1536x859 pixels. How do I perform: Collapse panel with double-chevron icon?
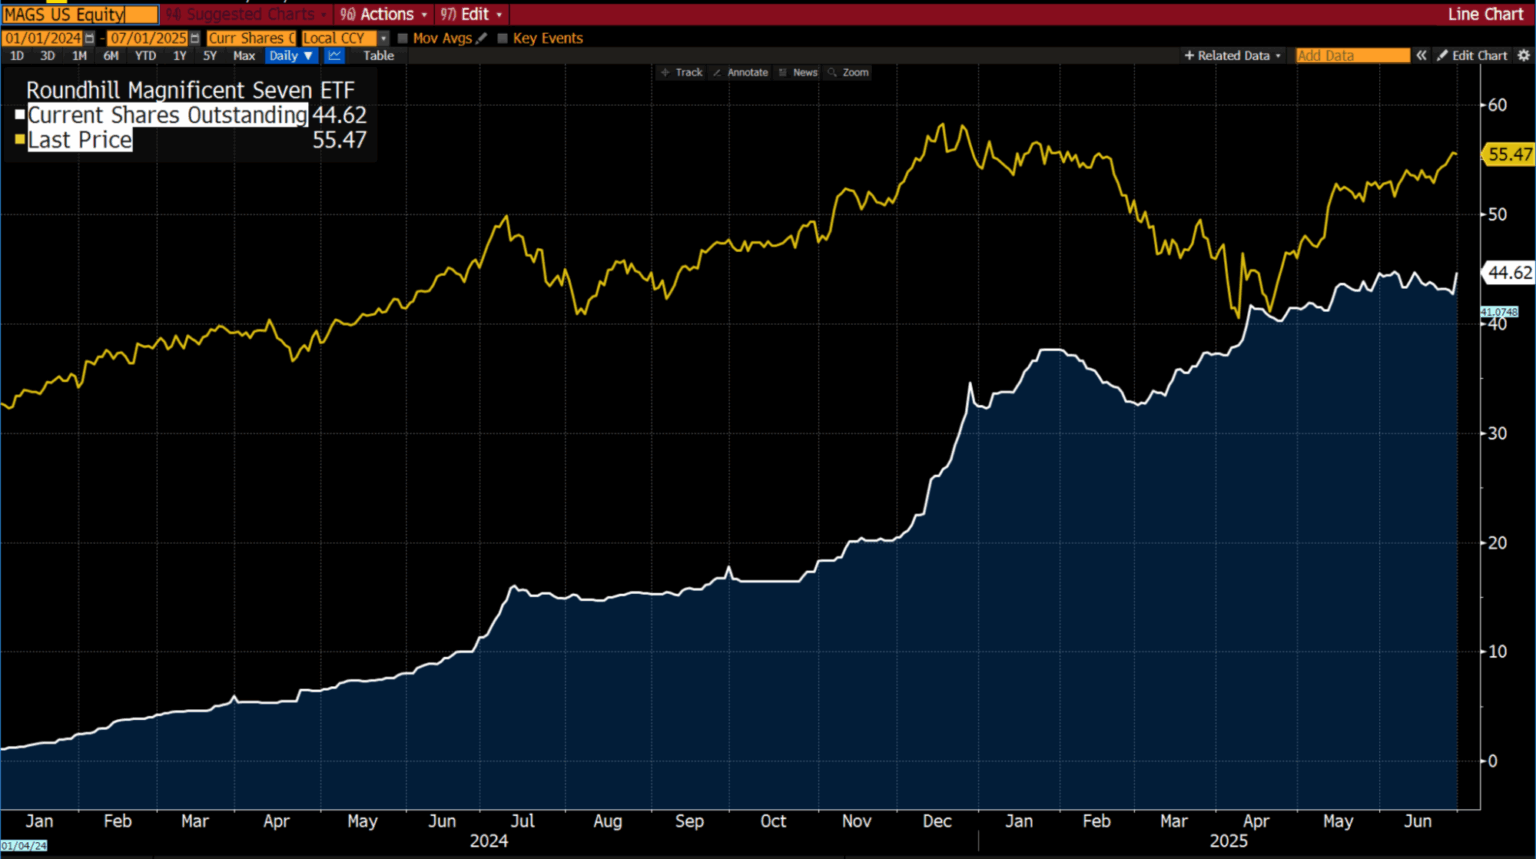(x=1421, y=56)
